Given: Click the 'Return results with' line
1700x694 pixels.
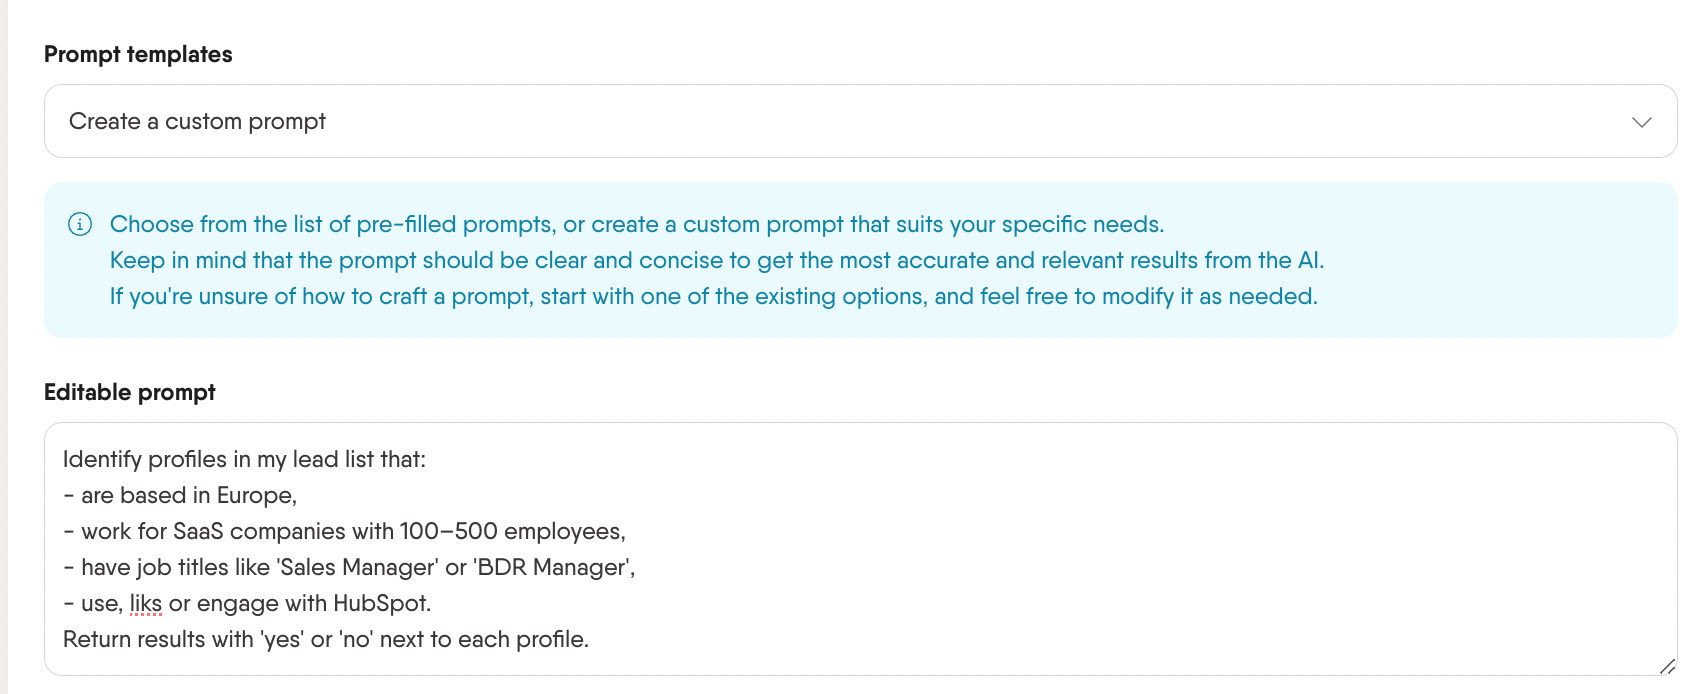Looking at the screenshot, I should click(x=326, y=639).
